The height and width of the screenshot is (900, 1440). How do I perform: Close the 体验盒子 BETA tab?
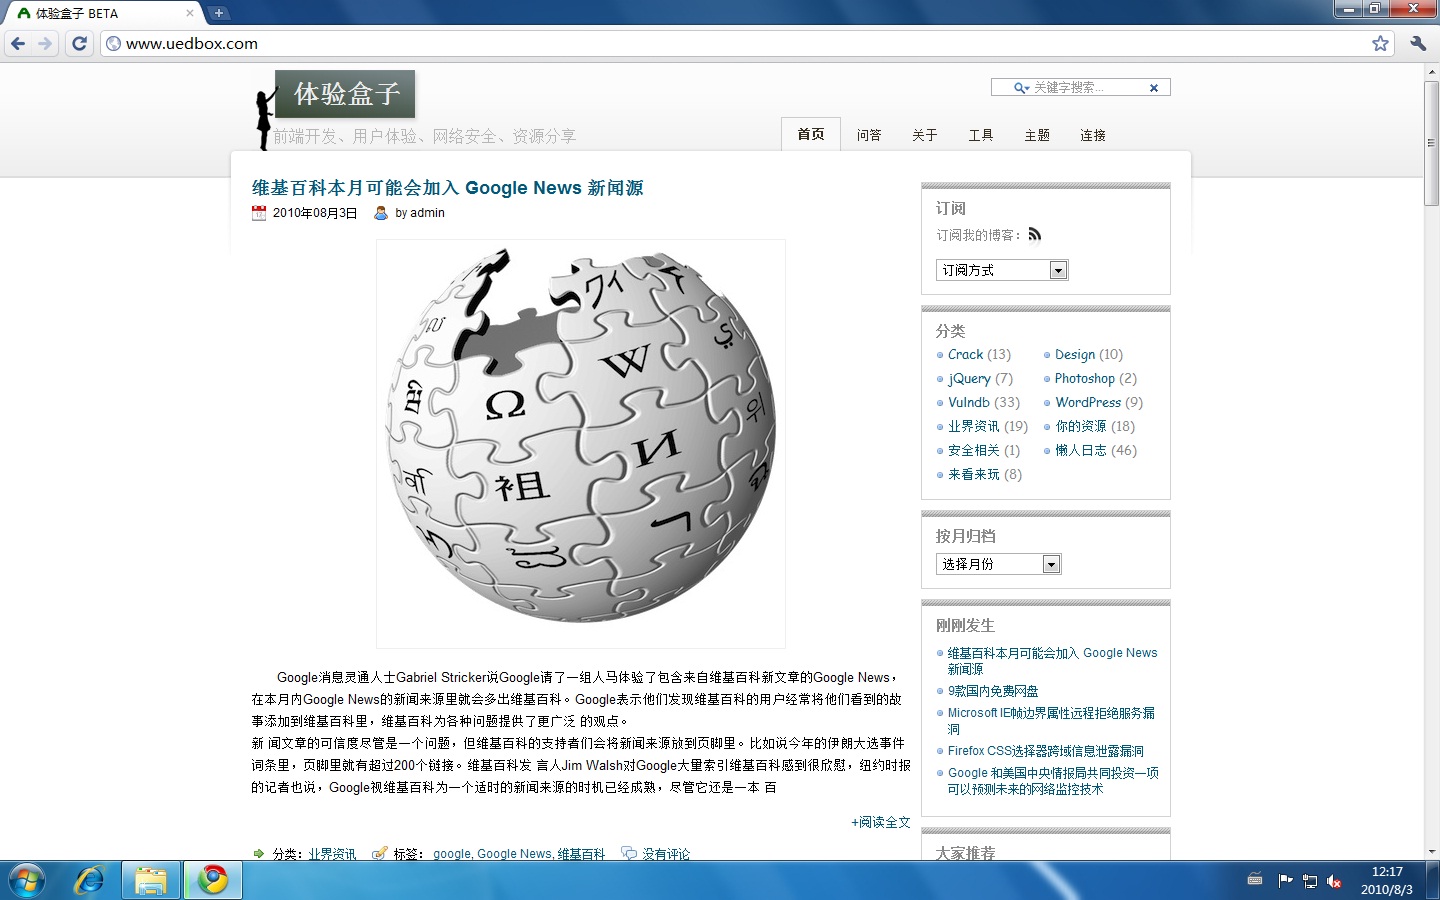(190, 13)
